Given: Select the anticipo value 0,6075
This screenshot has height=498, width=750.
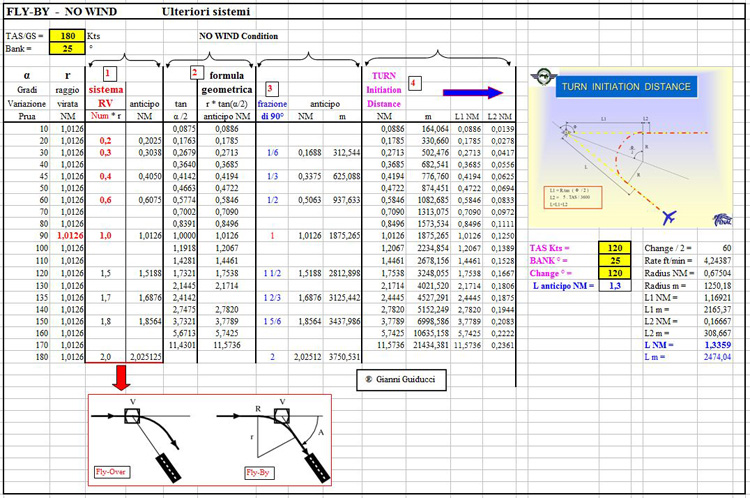Looking at the screenshot, I should click(x=150, y=200).
